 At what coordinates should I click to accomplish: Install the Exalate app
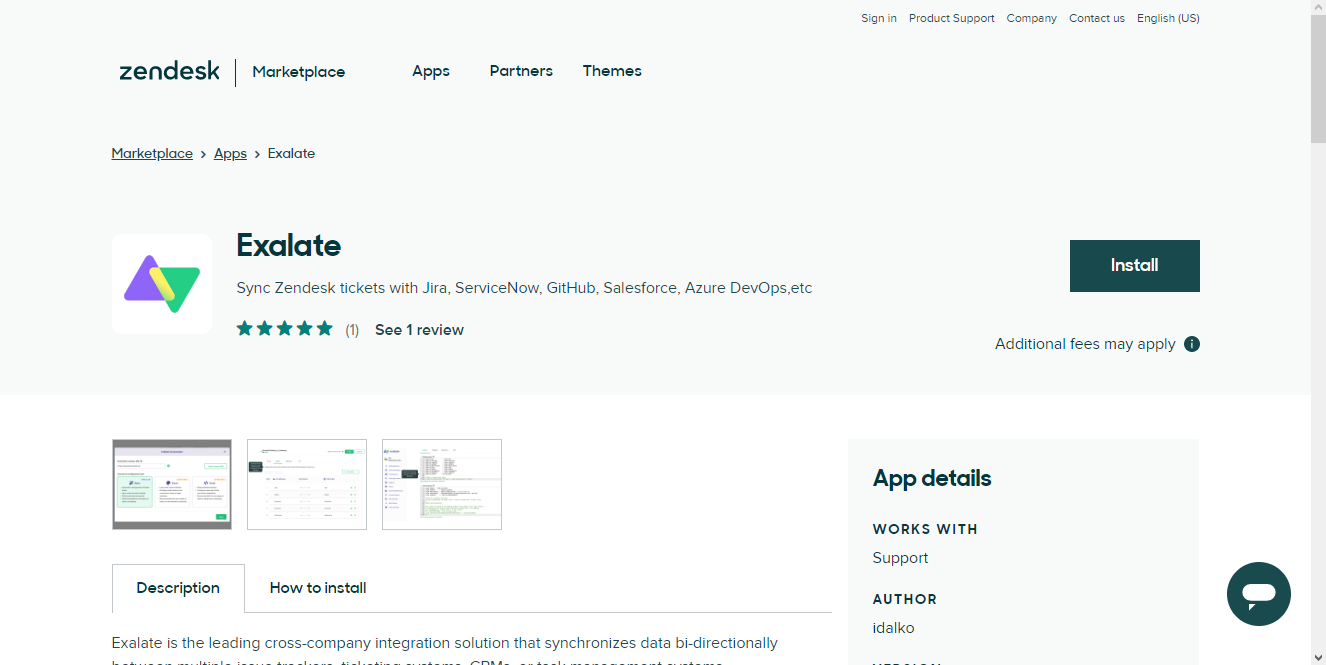click(x=1134, y=266)
